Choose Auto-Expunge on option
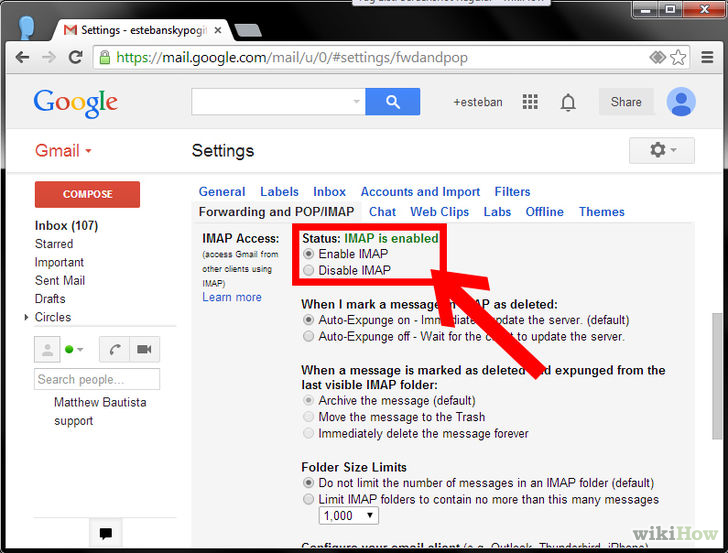 308,320
